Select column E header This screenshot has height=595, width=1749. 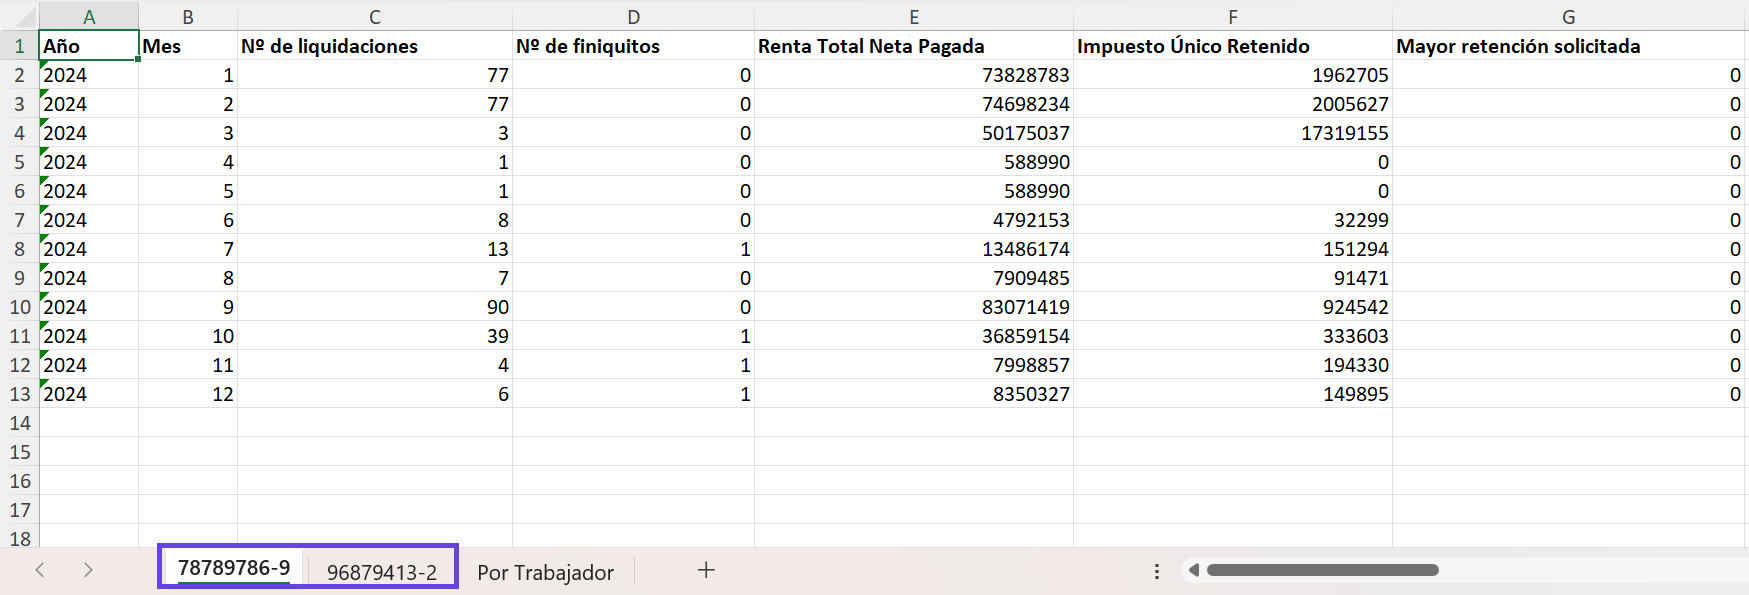[914, 16]
